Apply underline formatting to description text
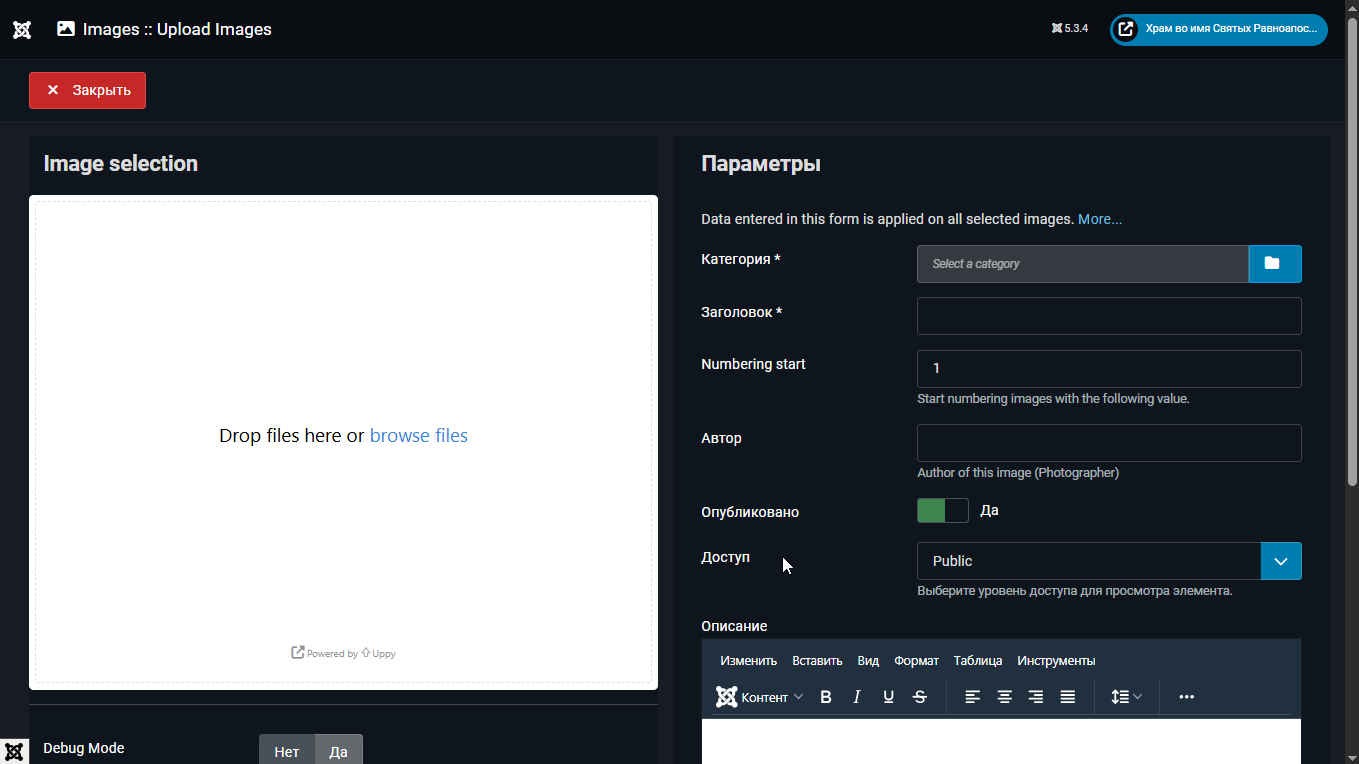Screen dimensions: 1359x764 (888, 696)
